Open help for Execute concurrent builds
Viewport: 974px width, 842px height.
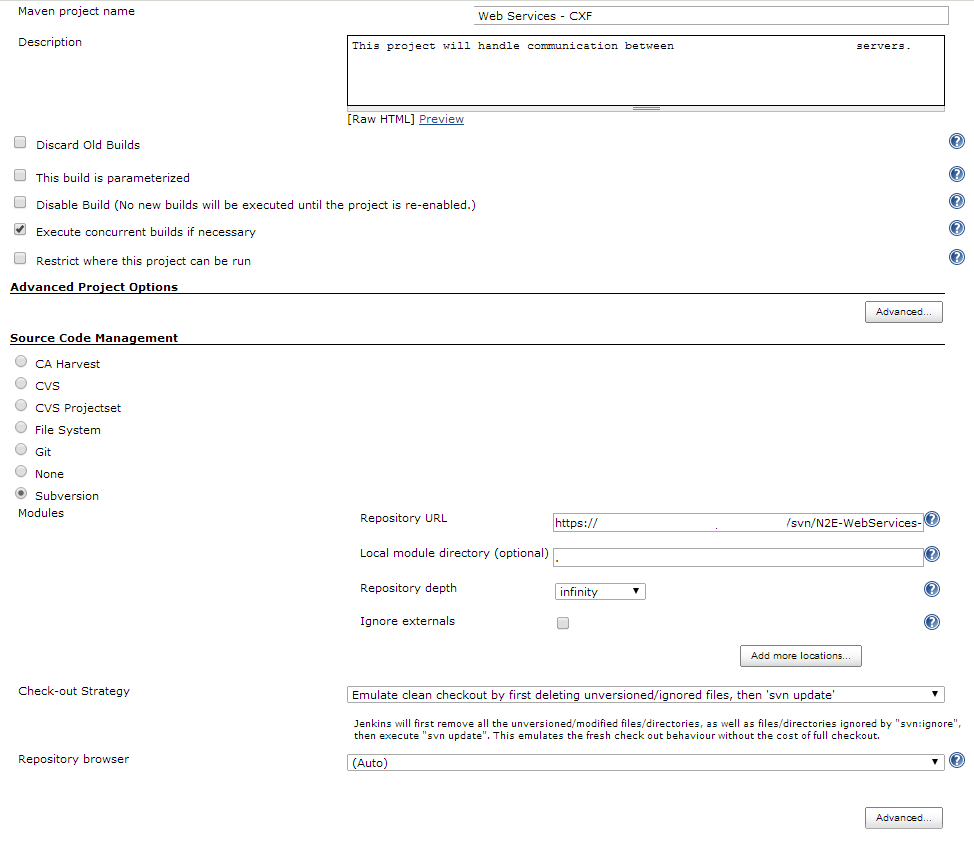point(956,227)
